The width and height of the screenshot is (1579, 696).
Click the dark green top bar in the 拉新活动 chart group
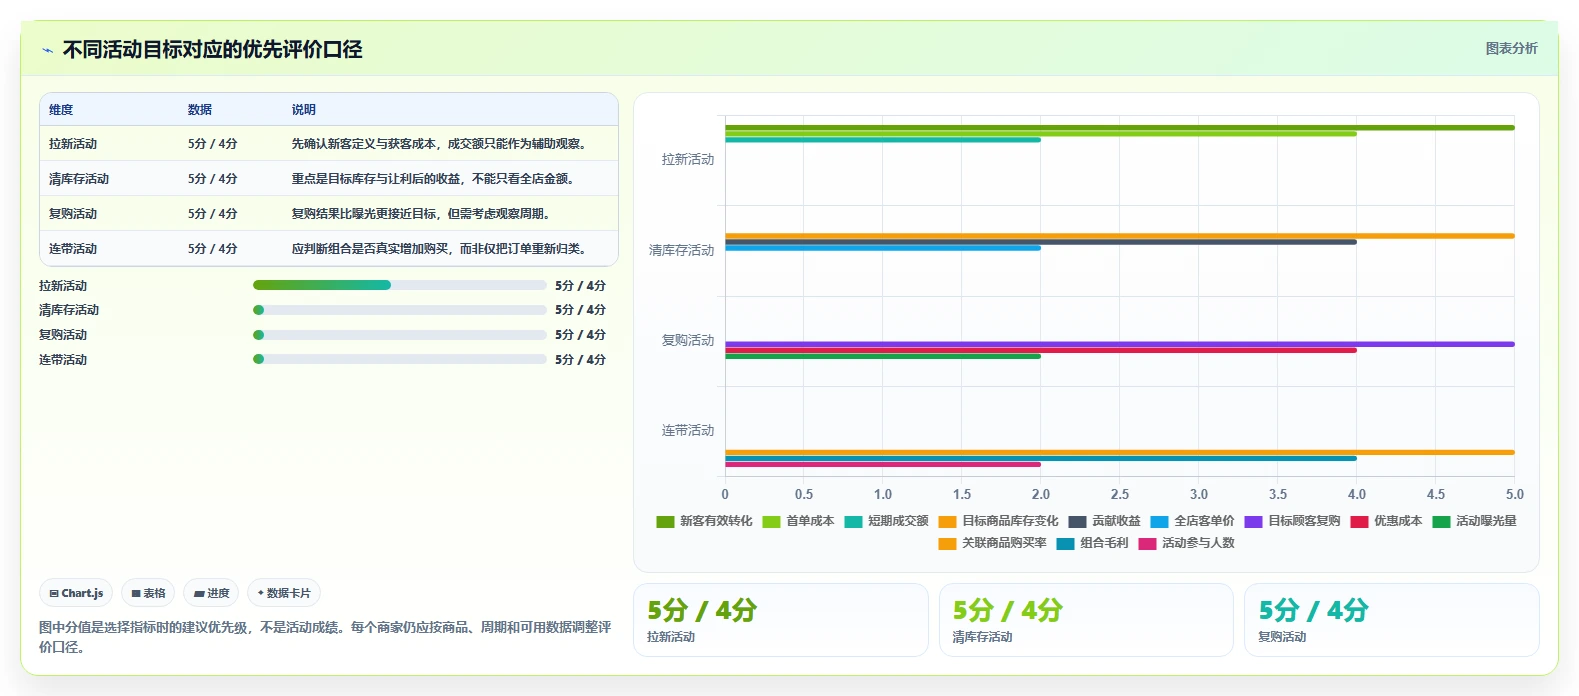tap(1120, 127)
